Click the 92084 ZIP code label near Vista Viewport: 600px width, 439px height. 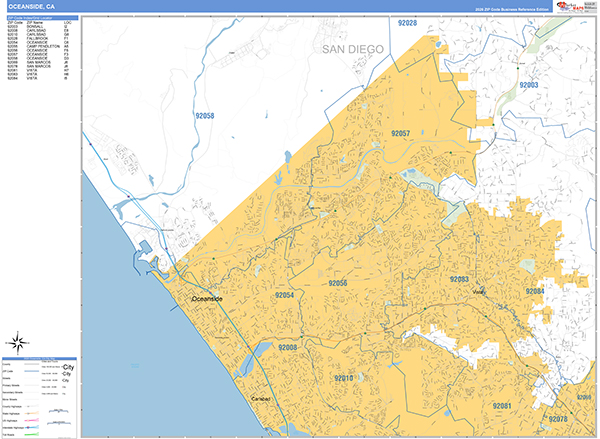coord(534,291)
